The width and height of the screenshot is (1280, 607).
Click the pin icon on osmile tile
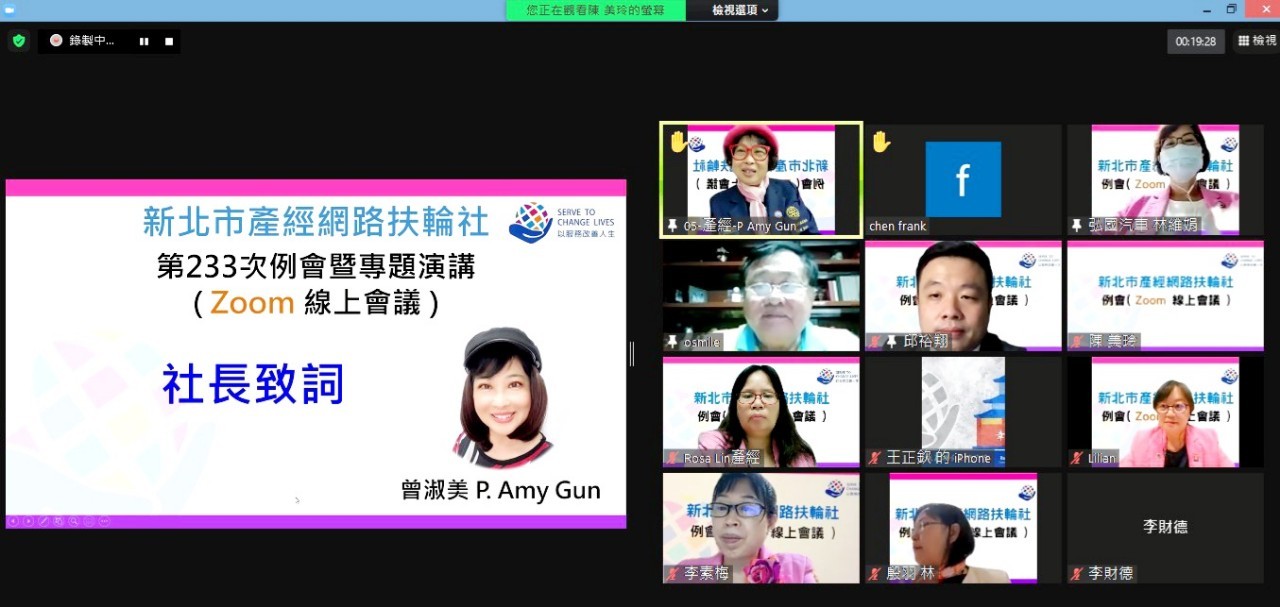tap(672, 342)
